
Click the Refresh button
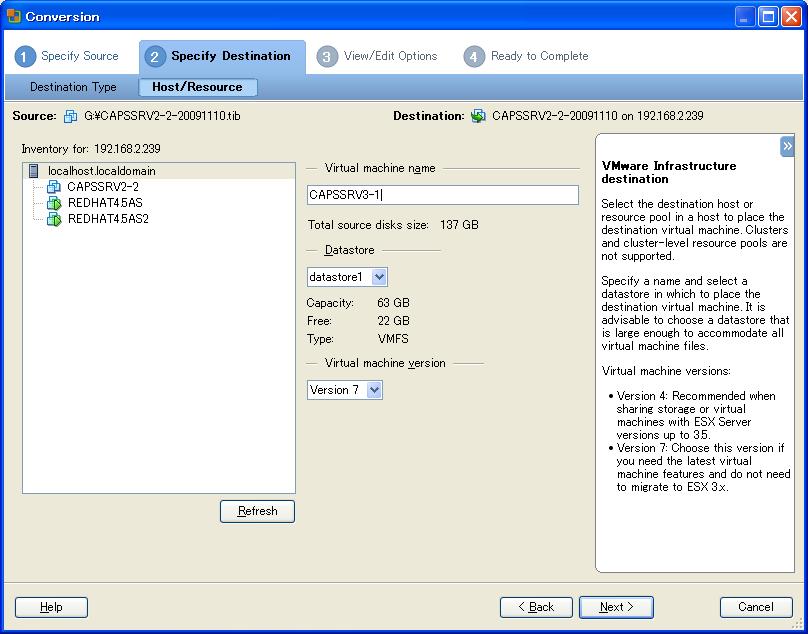click(x=258, y=511)
